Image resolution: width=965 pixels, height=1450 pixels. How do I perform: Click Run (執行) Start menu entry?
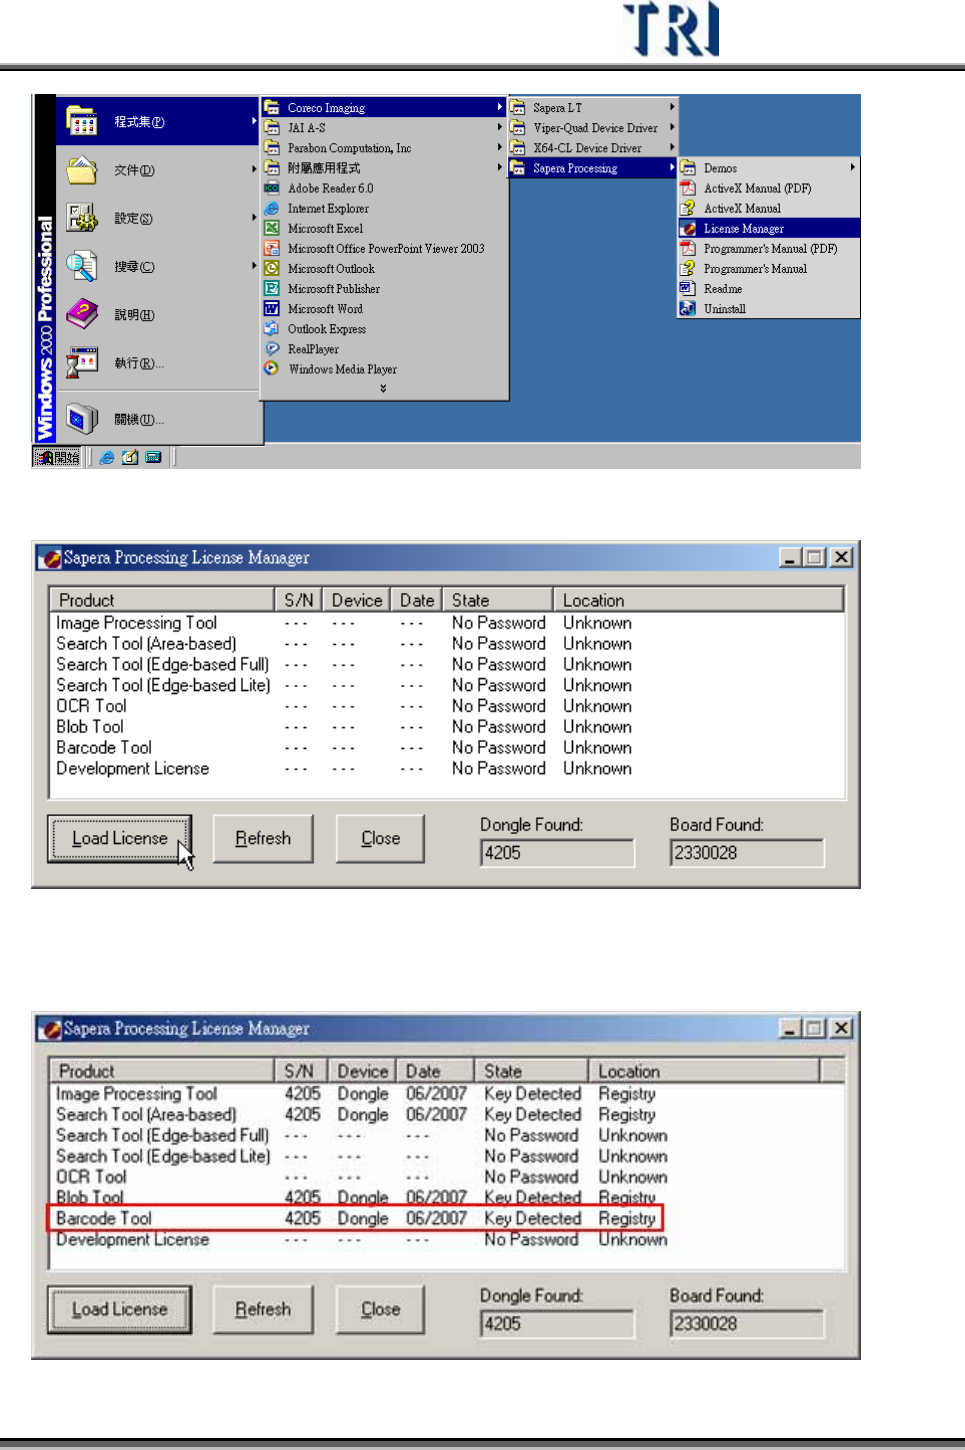pos(159,362)
